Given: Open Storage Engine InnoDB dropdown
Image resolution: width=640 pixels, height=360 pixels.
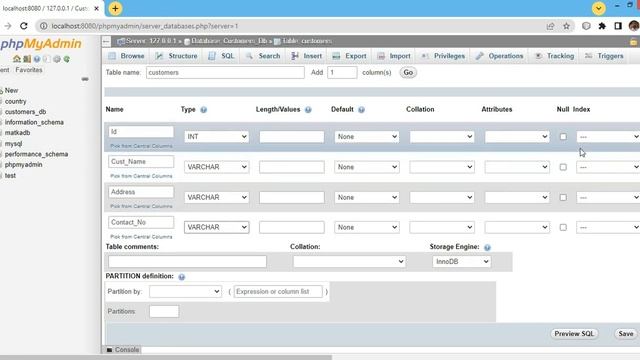Looking at the screenshot, I should pyautogui.click(x=462, y=262).
